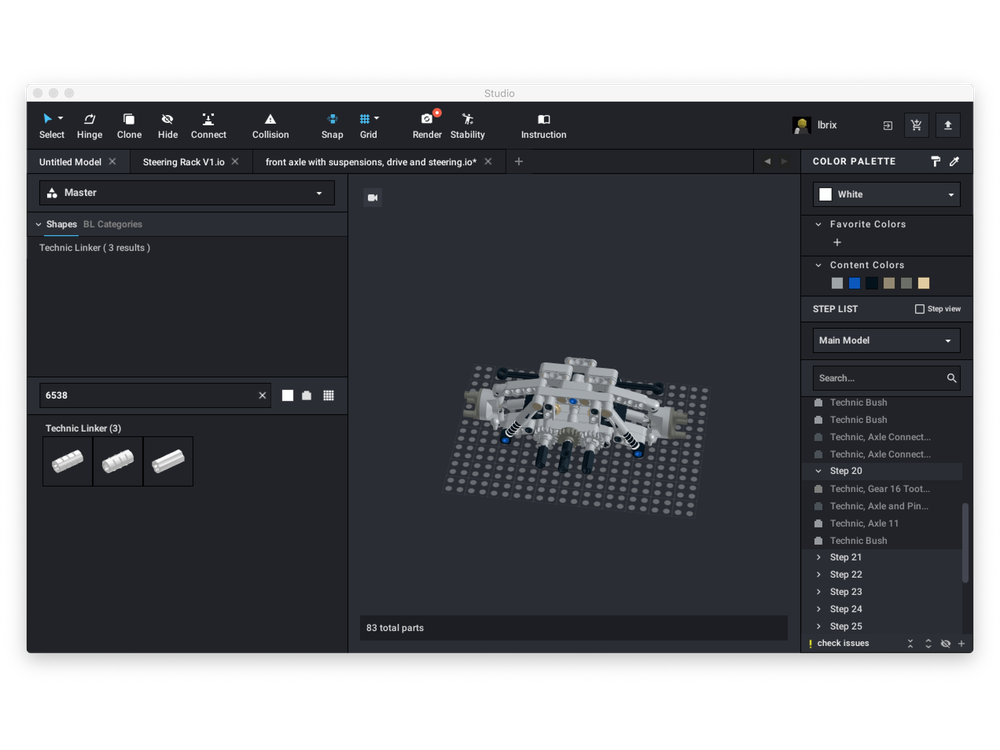Switch to BL Categories tab

point(112,224)
